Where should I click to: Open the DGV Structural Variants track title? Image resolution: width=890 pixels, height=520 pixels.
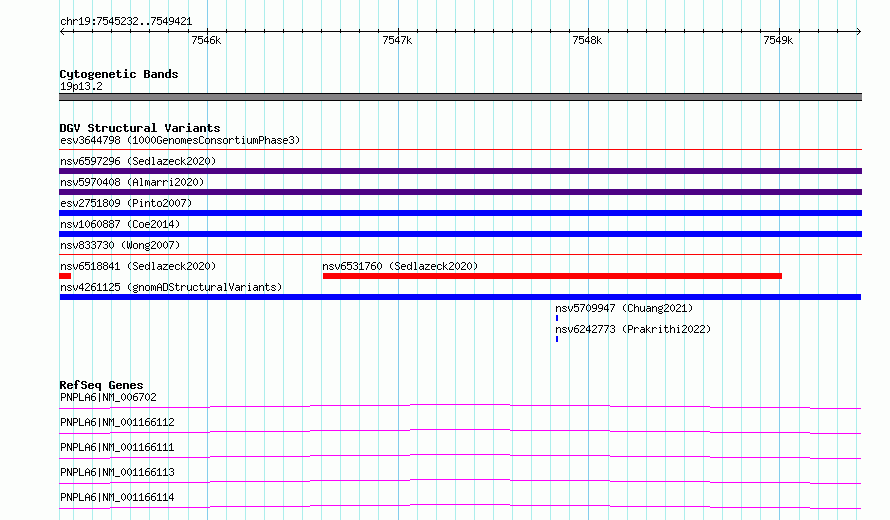(x=140, y=128)
